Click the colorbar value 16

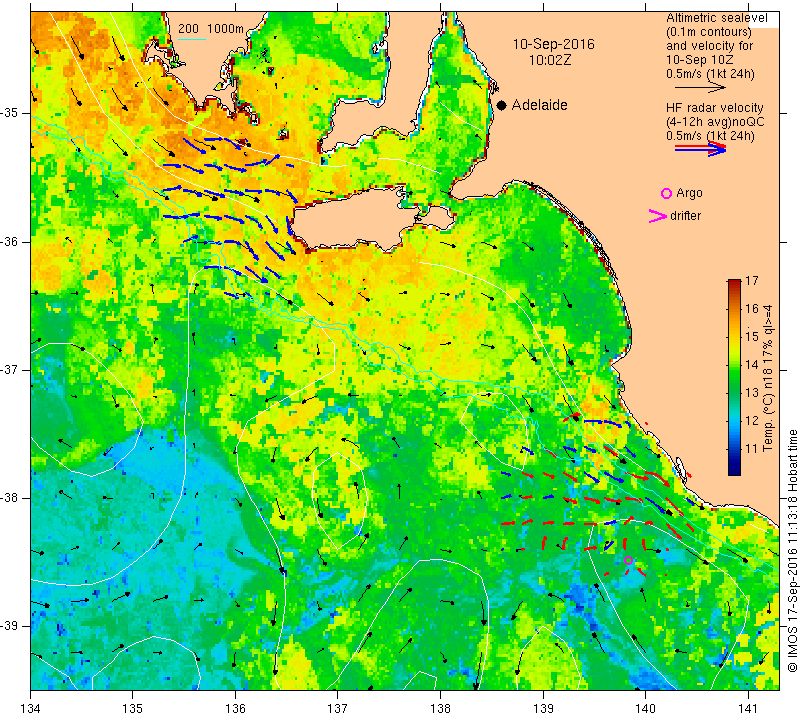pos(752,309)
